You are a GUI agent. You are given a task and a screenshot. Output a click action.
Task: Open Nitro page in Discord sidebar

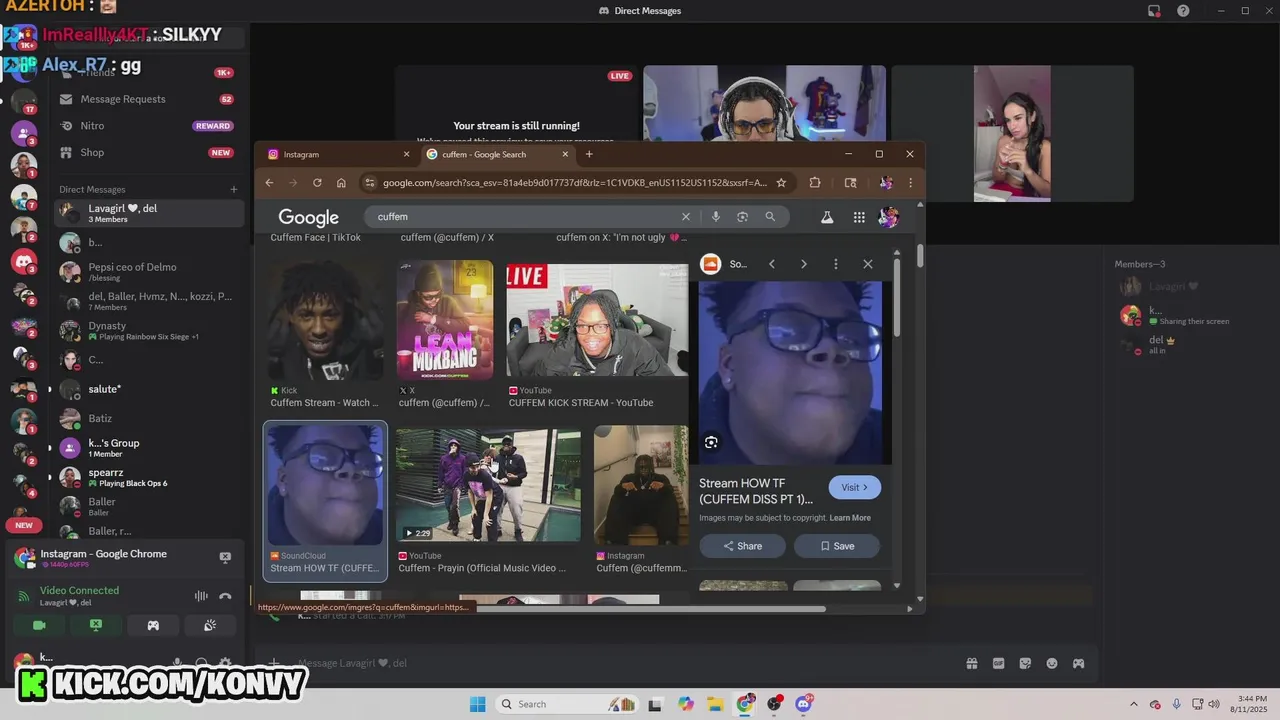point(148,126)
